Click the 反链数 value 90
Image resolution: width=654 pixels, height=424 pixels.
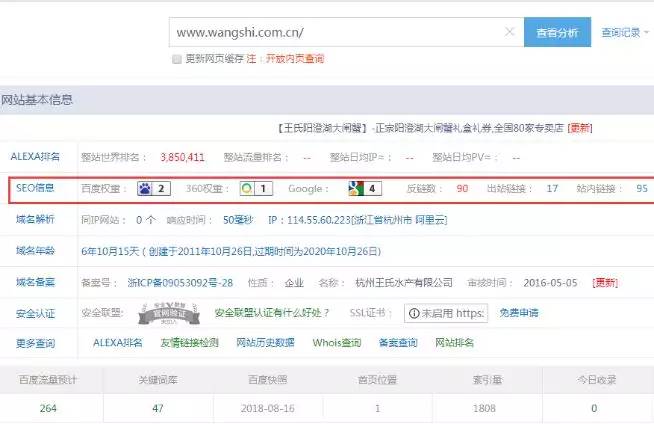point(462,188)
